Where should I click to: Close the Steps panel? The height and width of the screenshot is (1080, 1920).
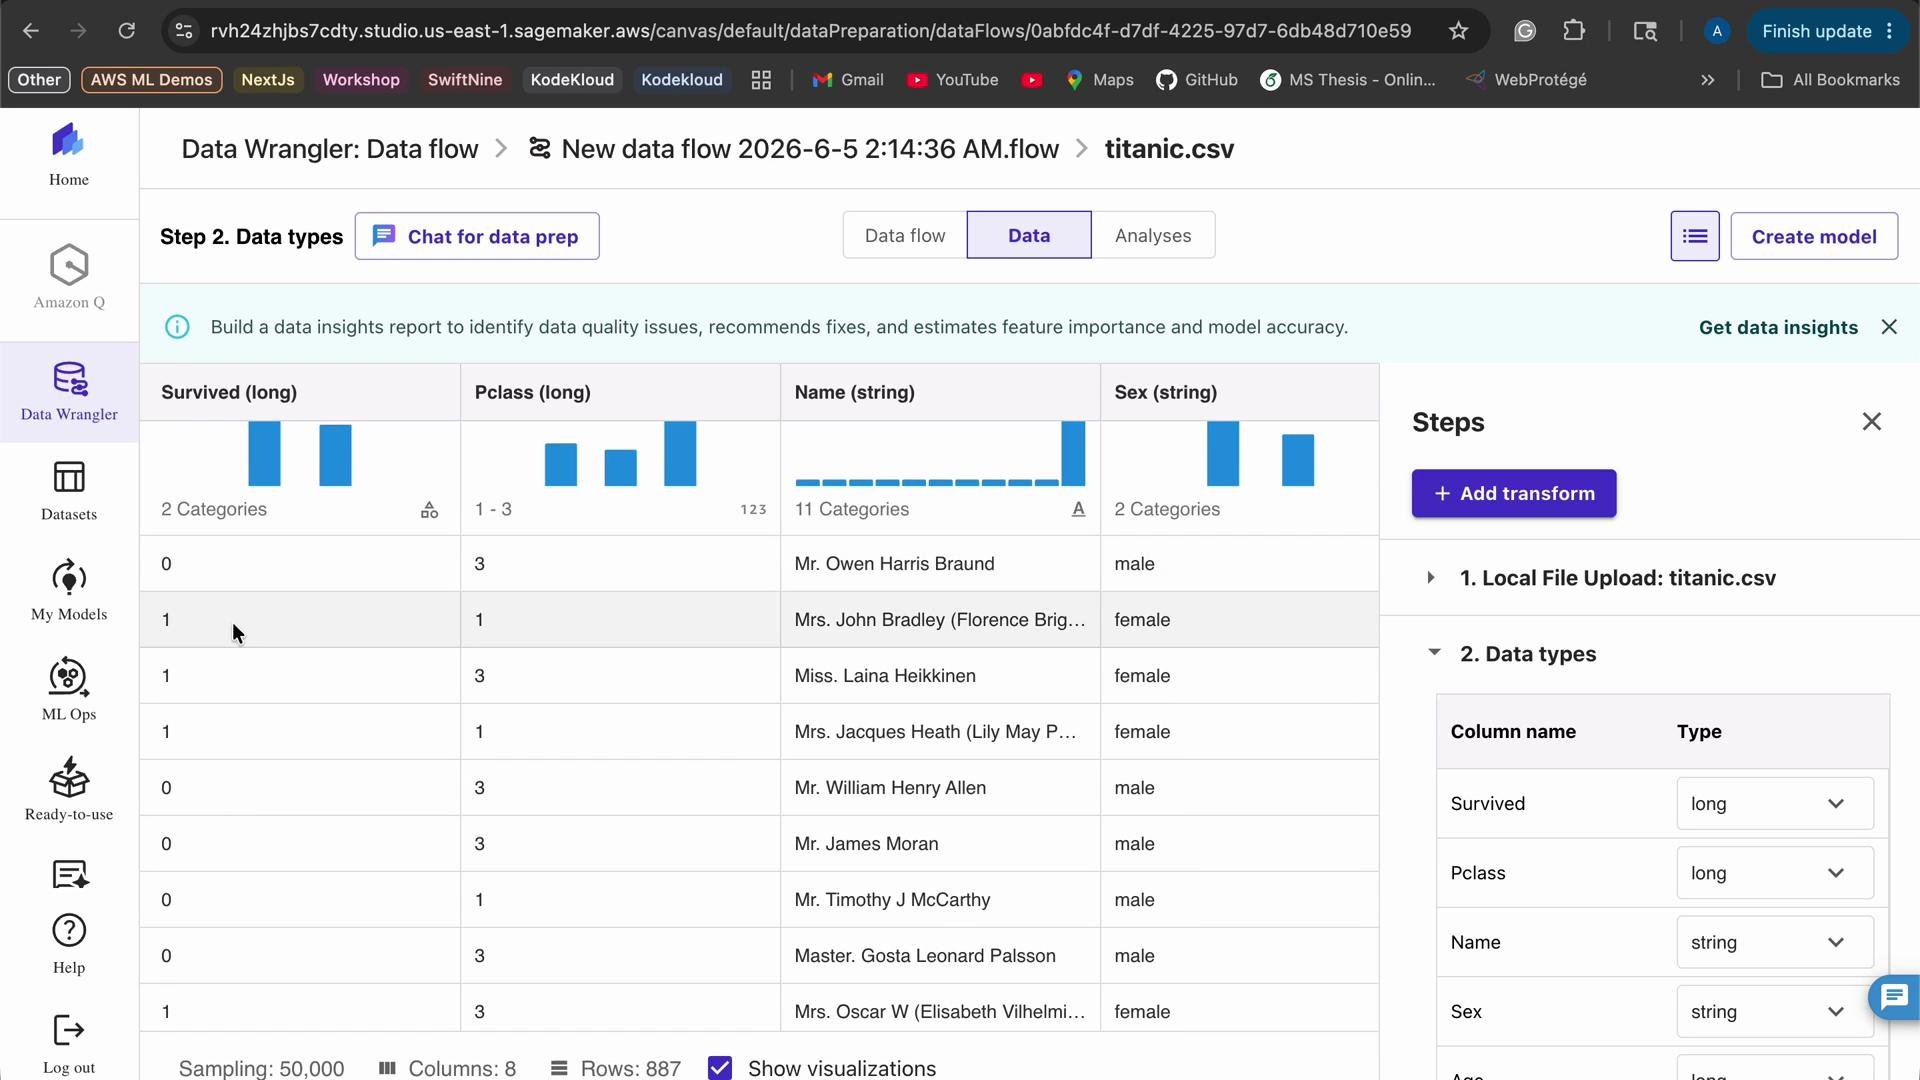coord(1872,422)
